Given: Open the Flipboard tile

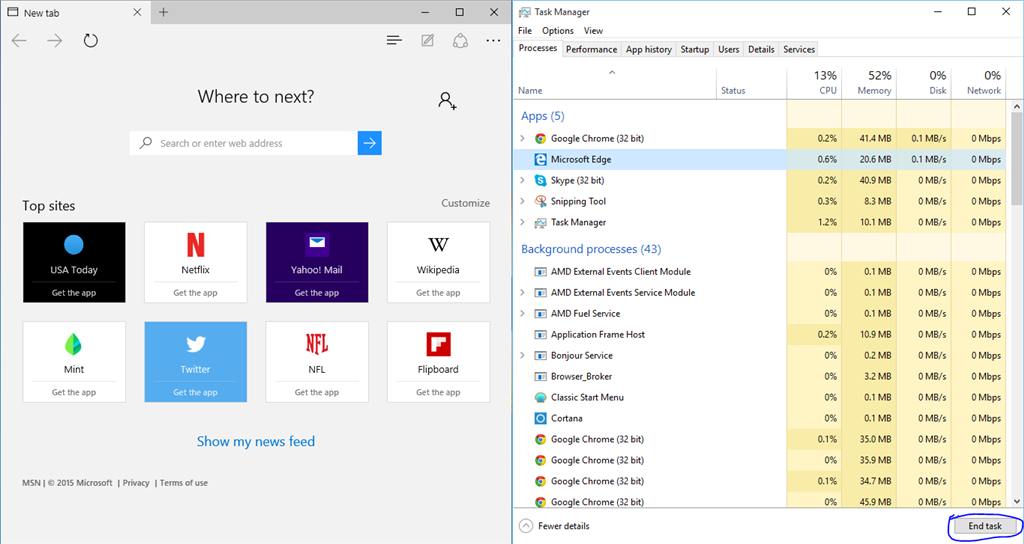Looking at the screenshot, I should pyautogui.click(x=438, y=362).
